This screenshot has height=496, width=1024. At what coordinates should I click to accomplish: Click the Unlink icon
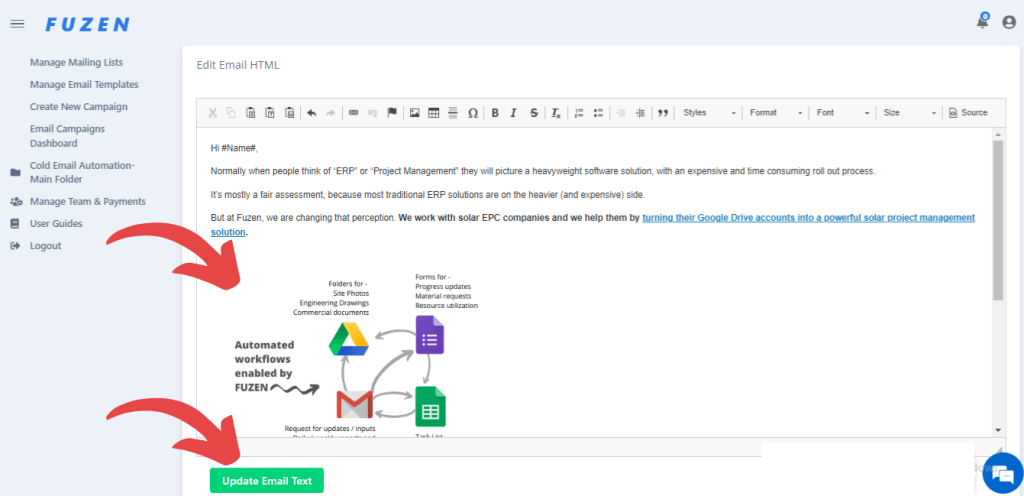[x=372, y=113]
